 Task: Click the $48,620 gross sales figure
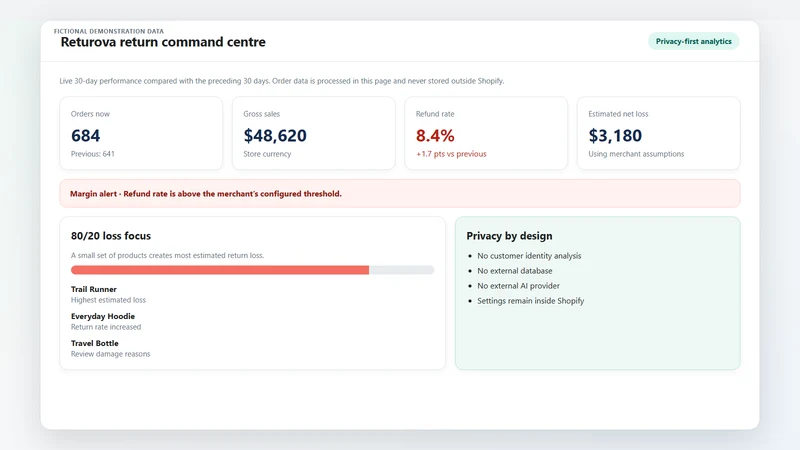tap(275, 136)
